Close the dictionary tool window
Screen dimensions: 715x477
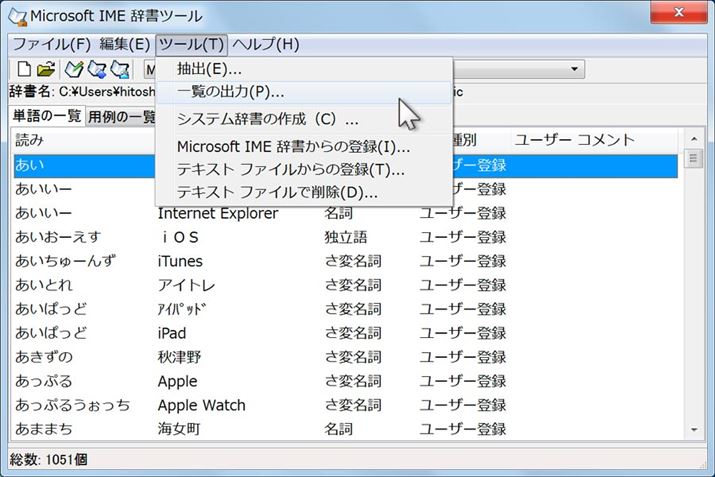coord(679,12)
